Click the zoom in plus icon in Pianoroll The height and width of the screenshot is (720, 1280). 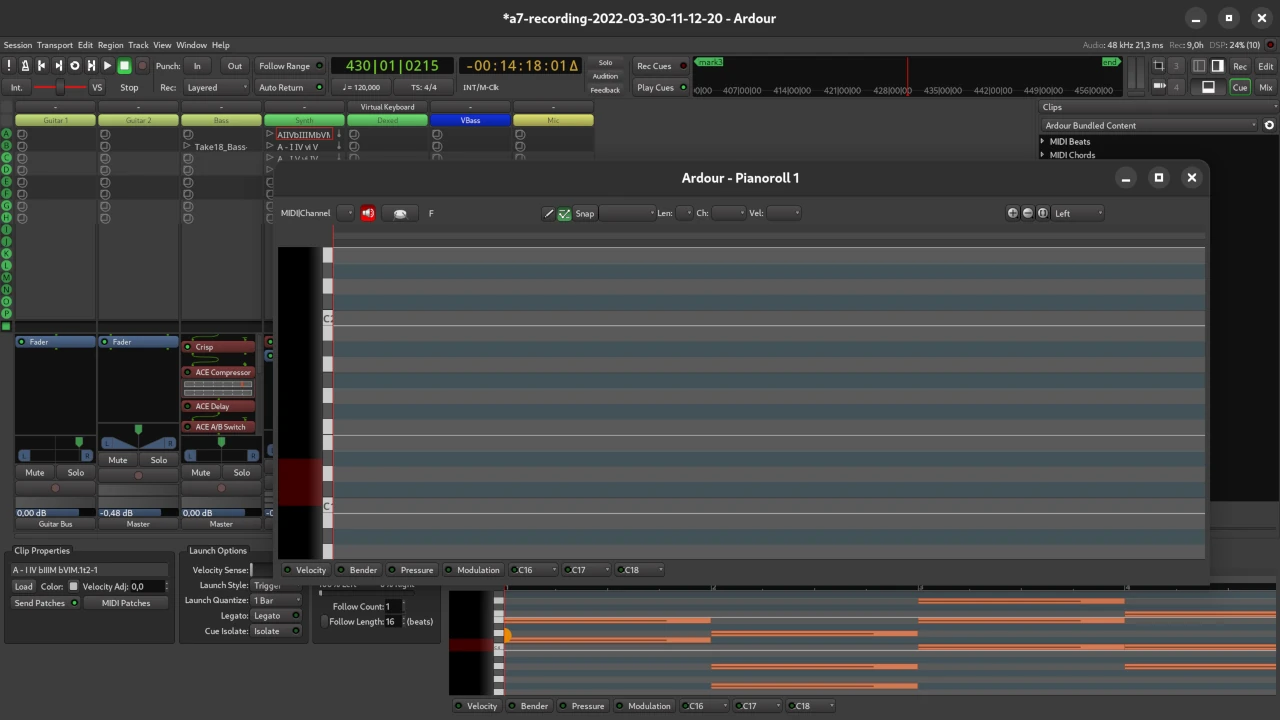(x=1013, y=213)
